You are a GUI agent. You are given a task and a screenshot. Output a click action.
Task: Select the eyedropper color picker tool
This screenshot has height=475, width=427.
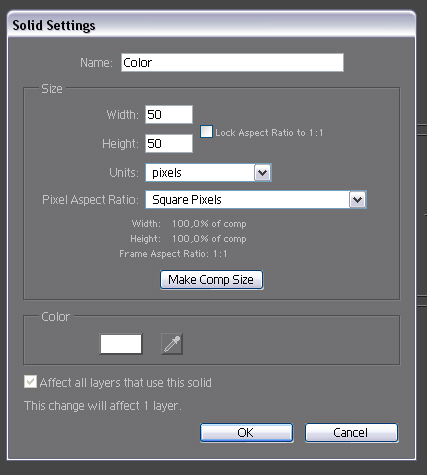click(x=172, y=344)
